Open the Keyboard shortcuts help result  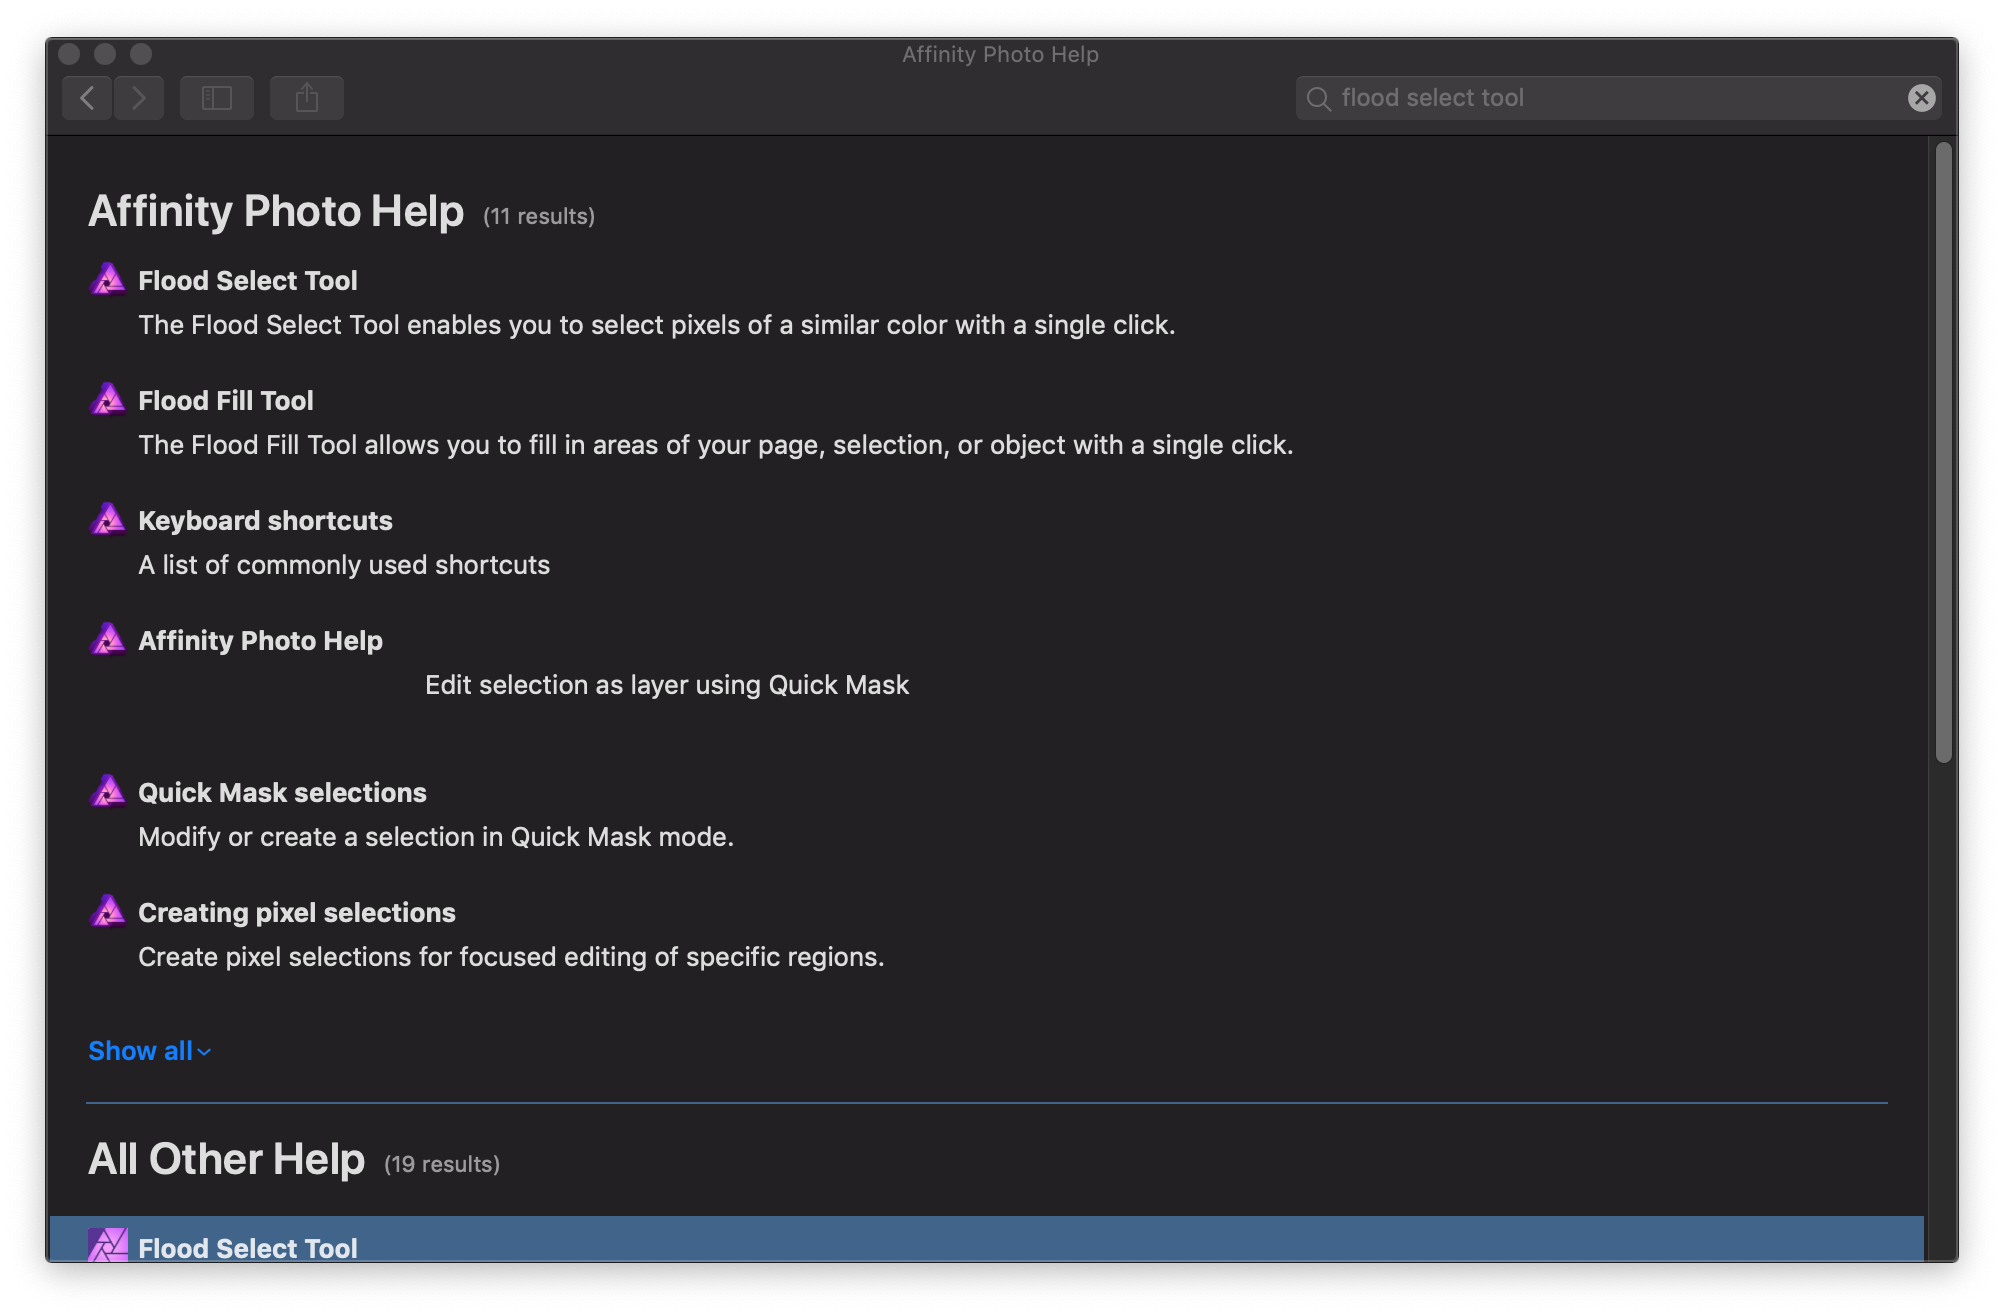(x=265, y=521)
